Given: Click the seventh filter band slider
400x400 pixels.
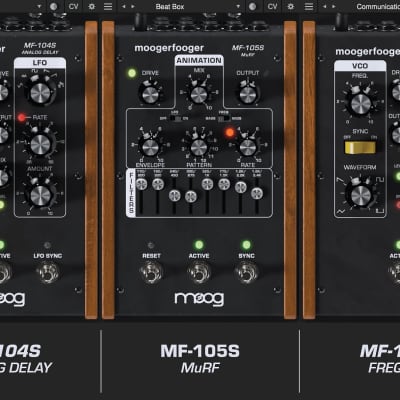Looking at the screenshot, I should tap(240, 187).
